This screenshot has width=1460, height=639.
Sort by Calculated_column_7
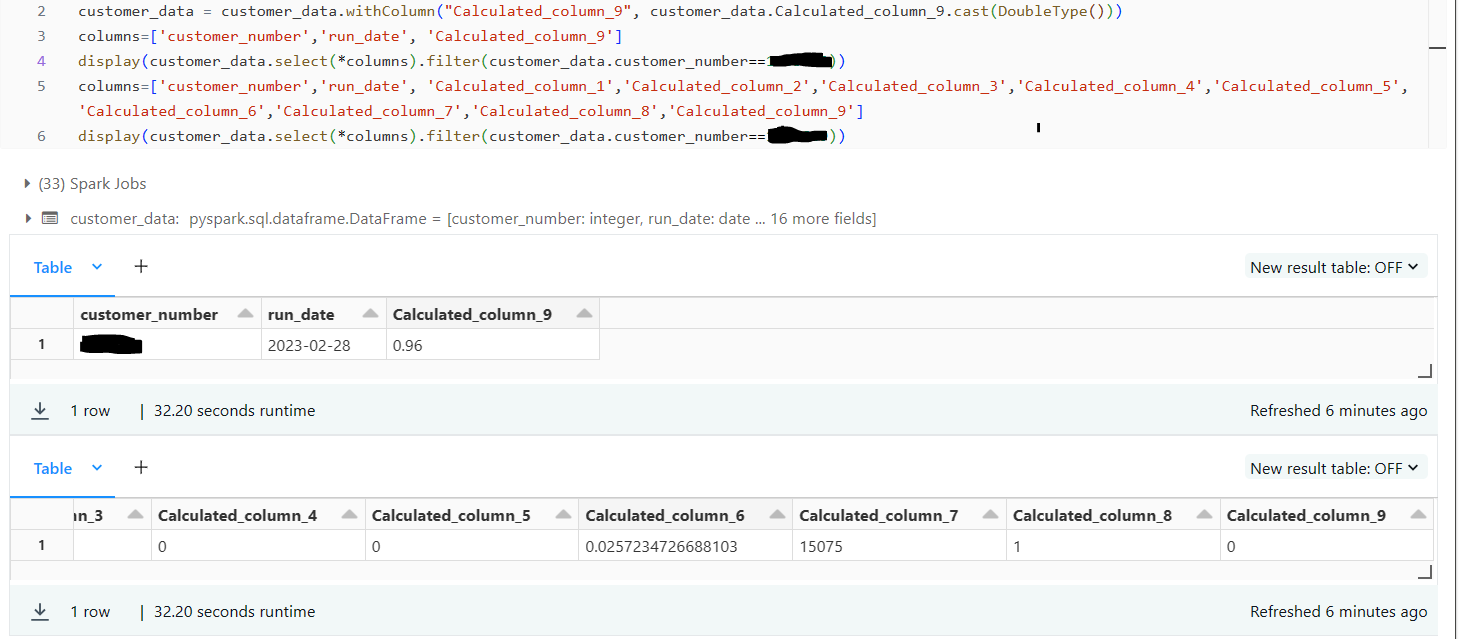point(990,515)
